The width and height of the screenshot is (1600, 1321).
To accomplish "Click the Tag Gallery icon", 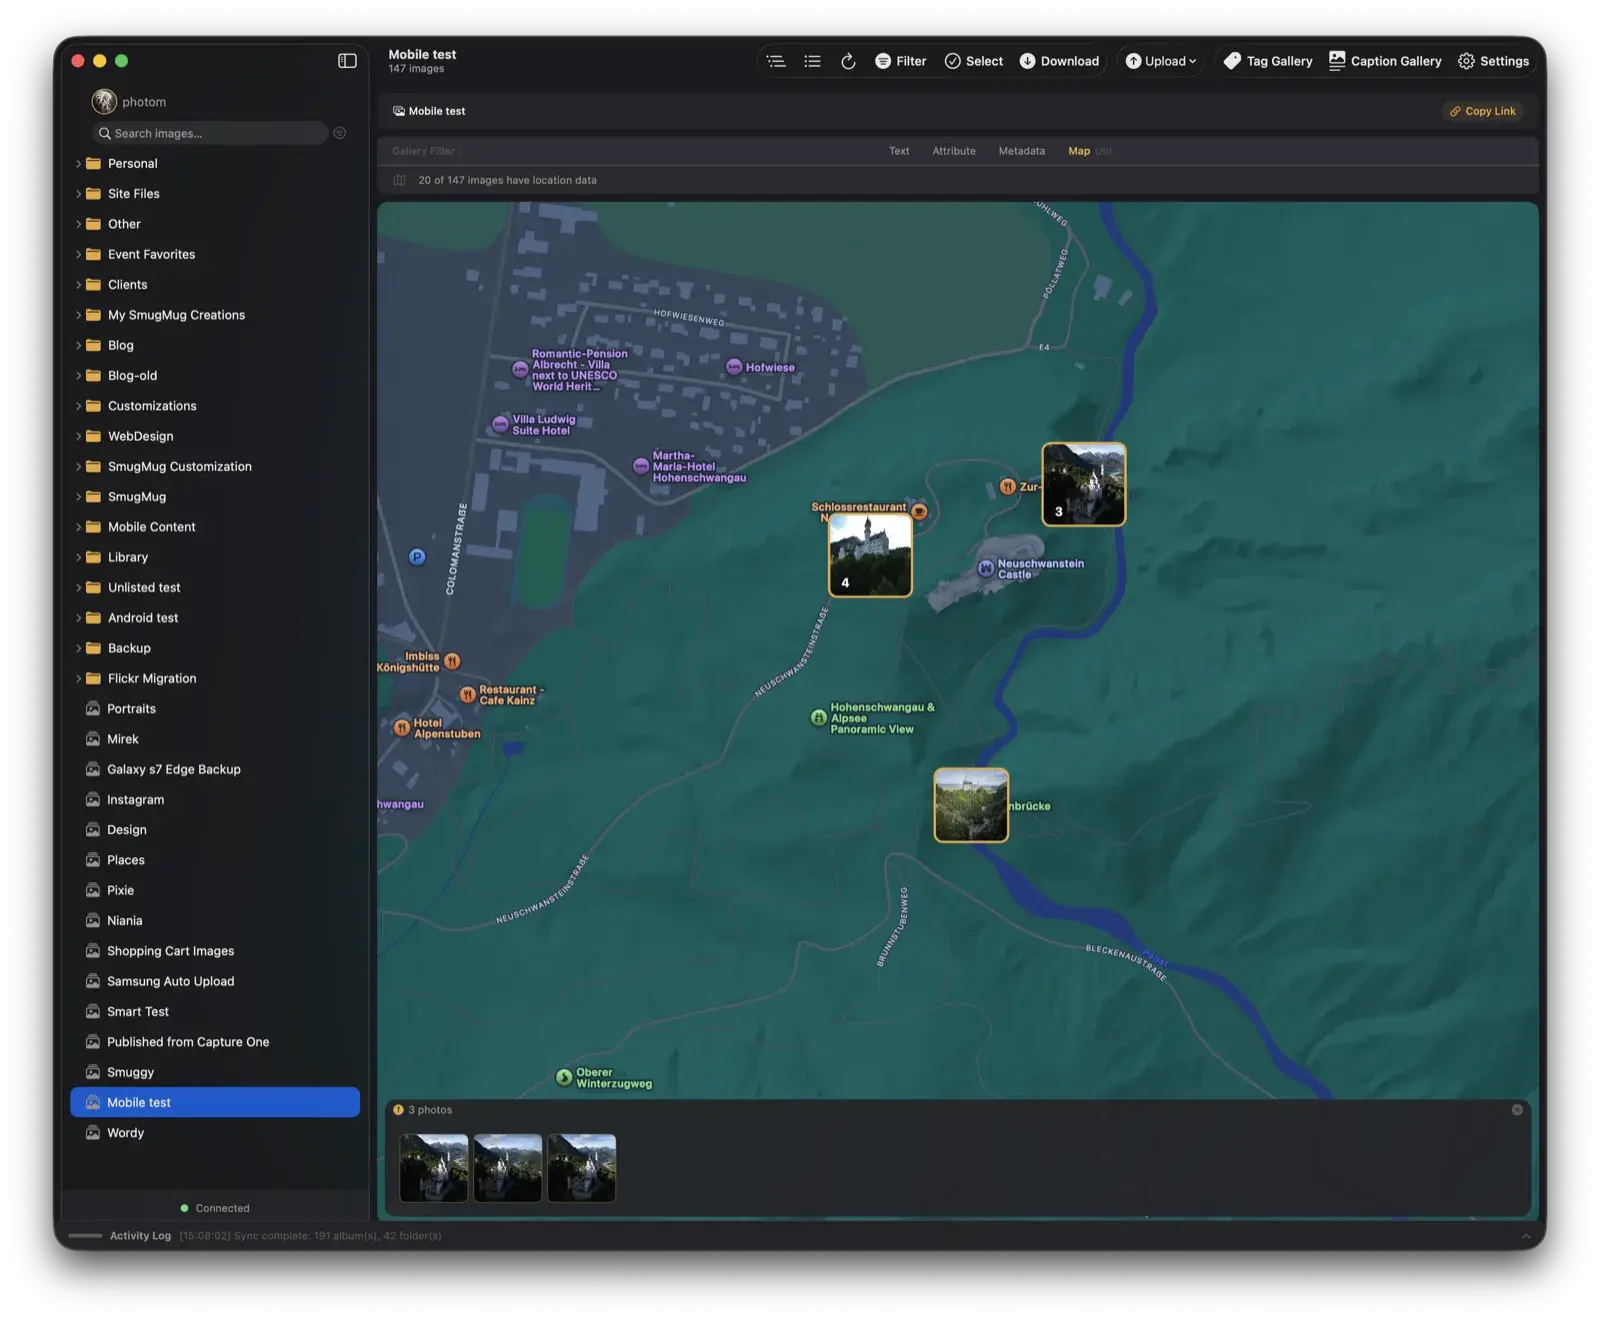I will pos(1232,61).
